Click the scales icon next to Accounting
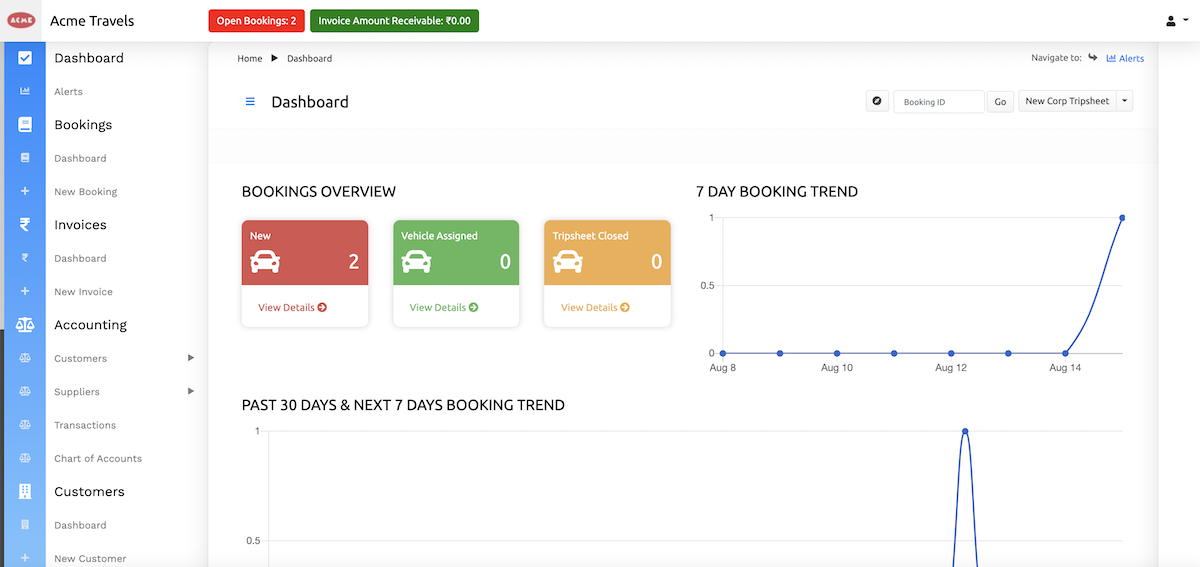The height and width of the screenshot is (567, 1200). 25,325
